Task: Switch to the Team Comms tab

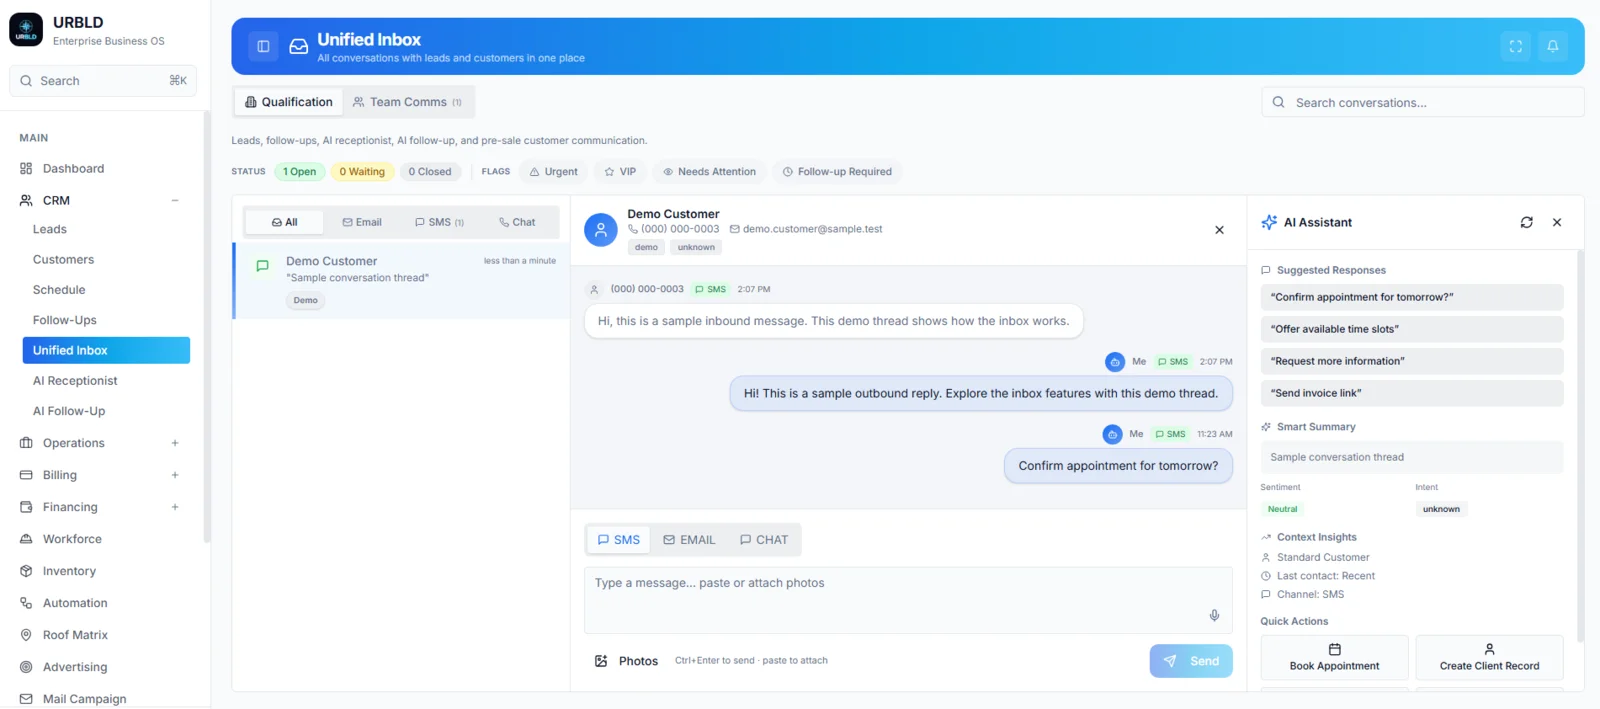Action: click(407, 102)
